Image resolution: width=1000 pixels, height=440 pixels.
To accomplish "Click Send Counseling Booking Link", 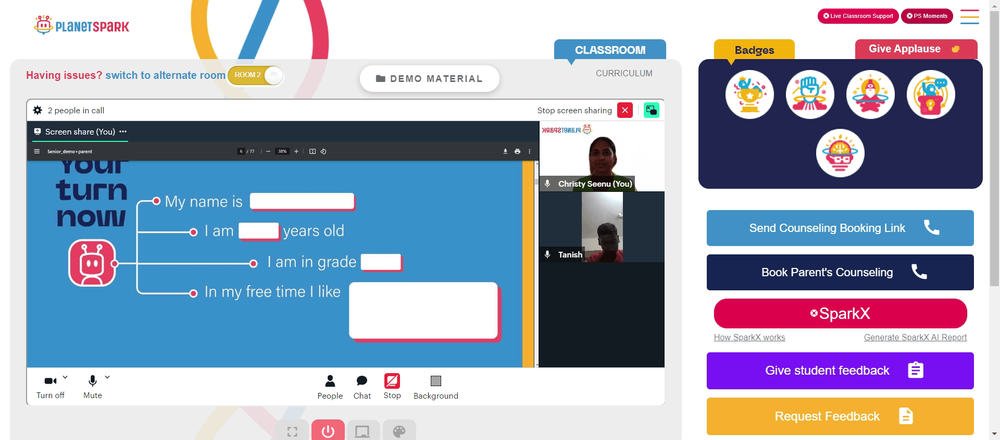I will tap(840, 228).
